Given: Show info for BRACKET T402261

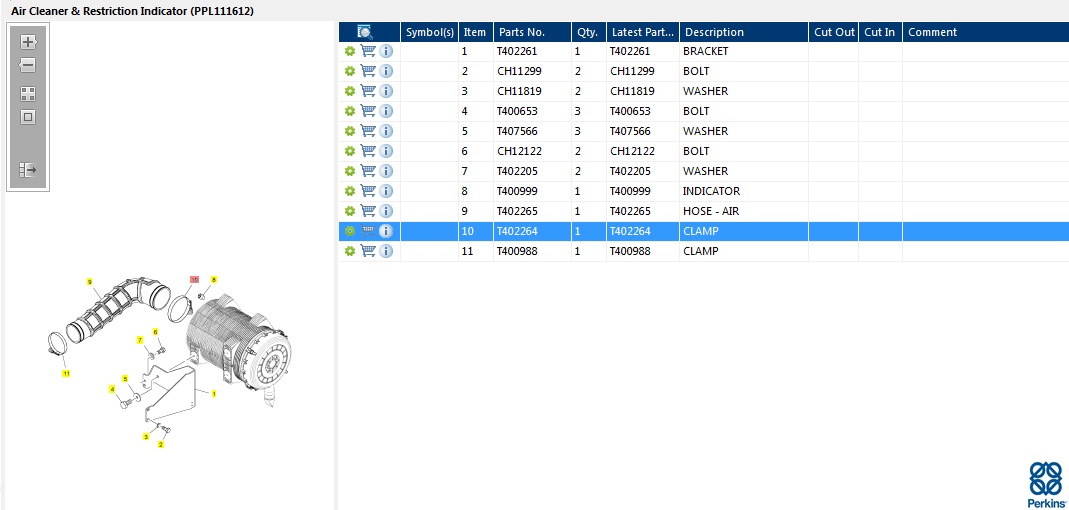Looking at the screenshot, I should click(386, 51).
